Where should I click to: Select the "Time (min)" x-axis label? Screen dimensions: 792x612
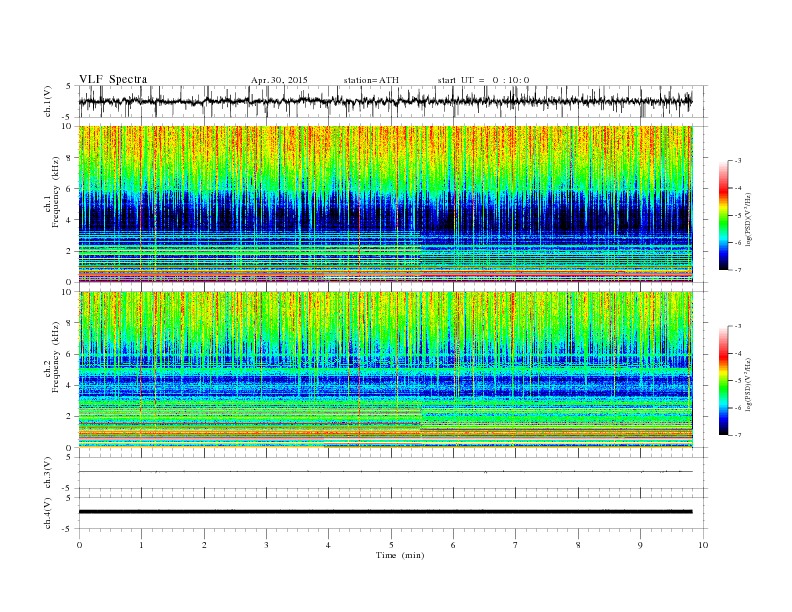400,555
